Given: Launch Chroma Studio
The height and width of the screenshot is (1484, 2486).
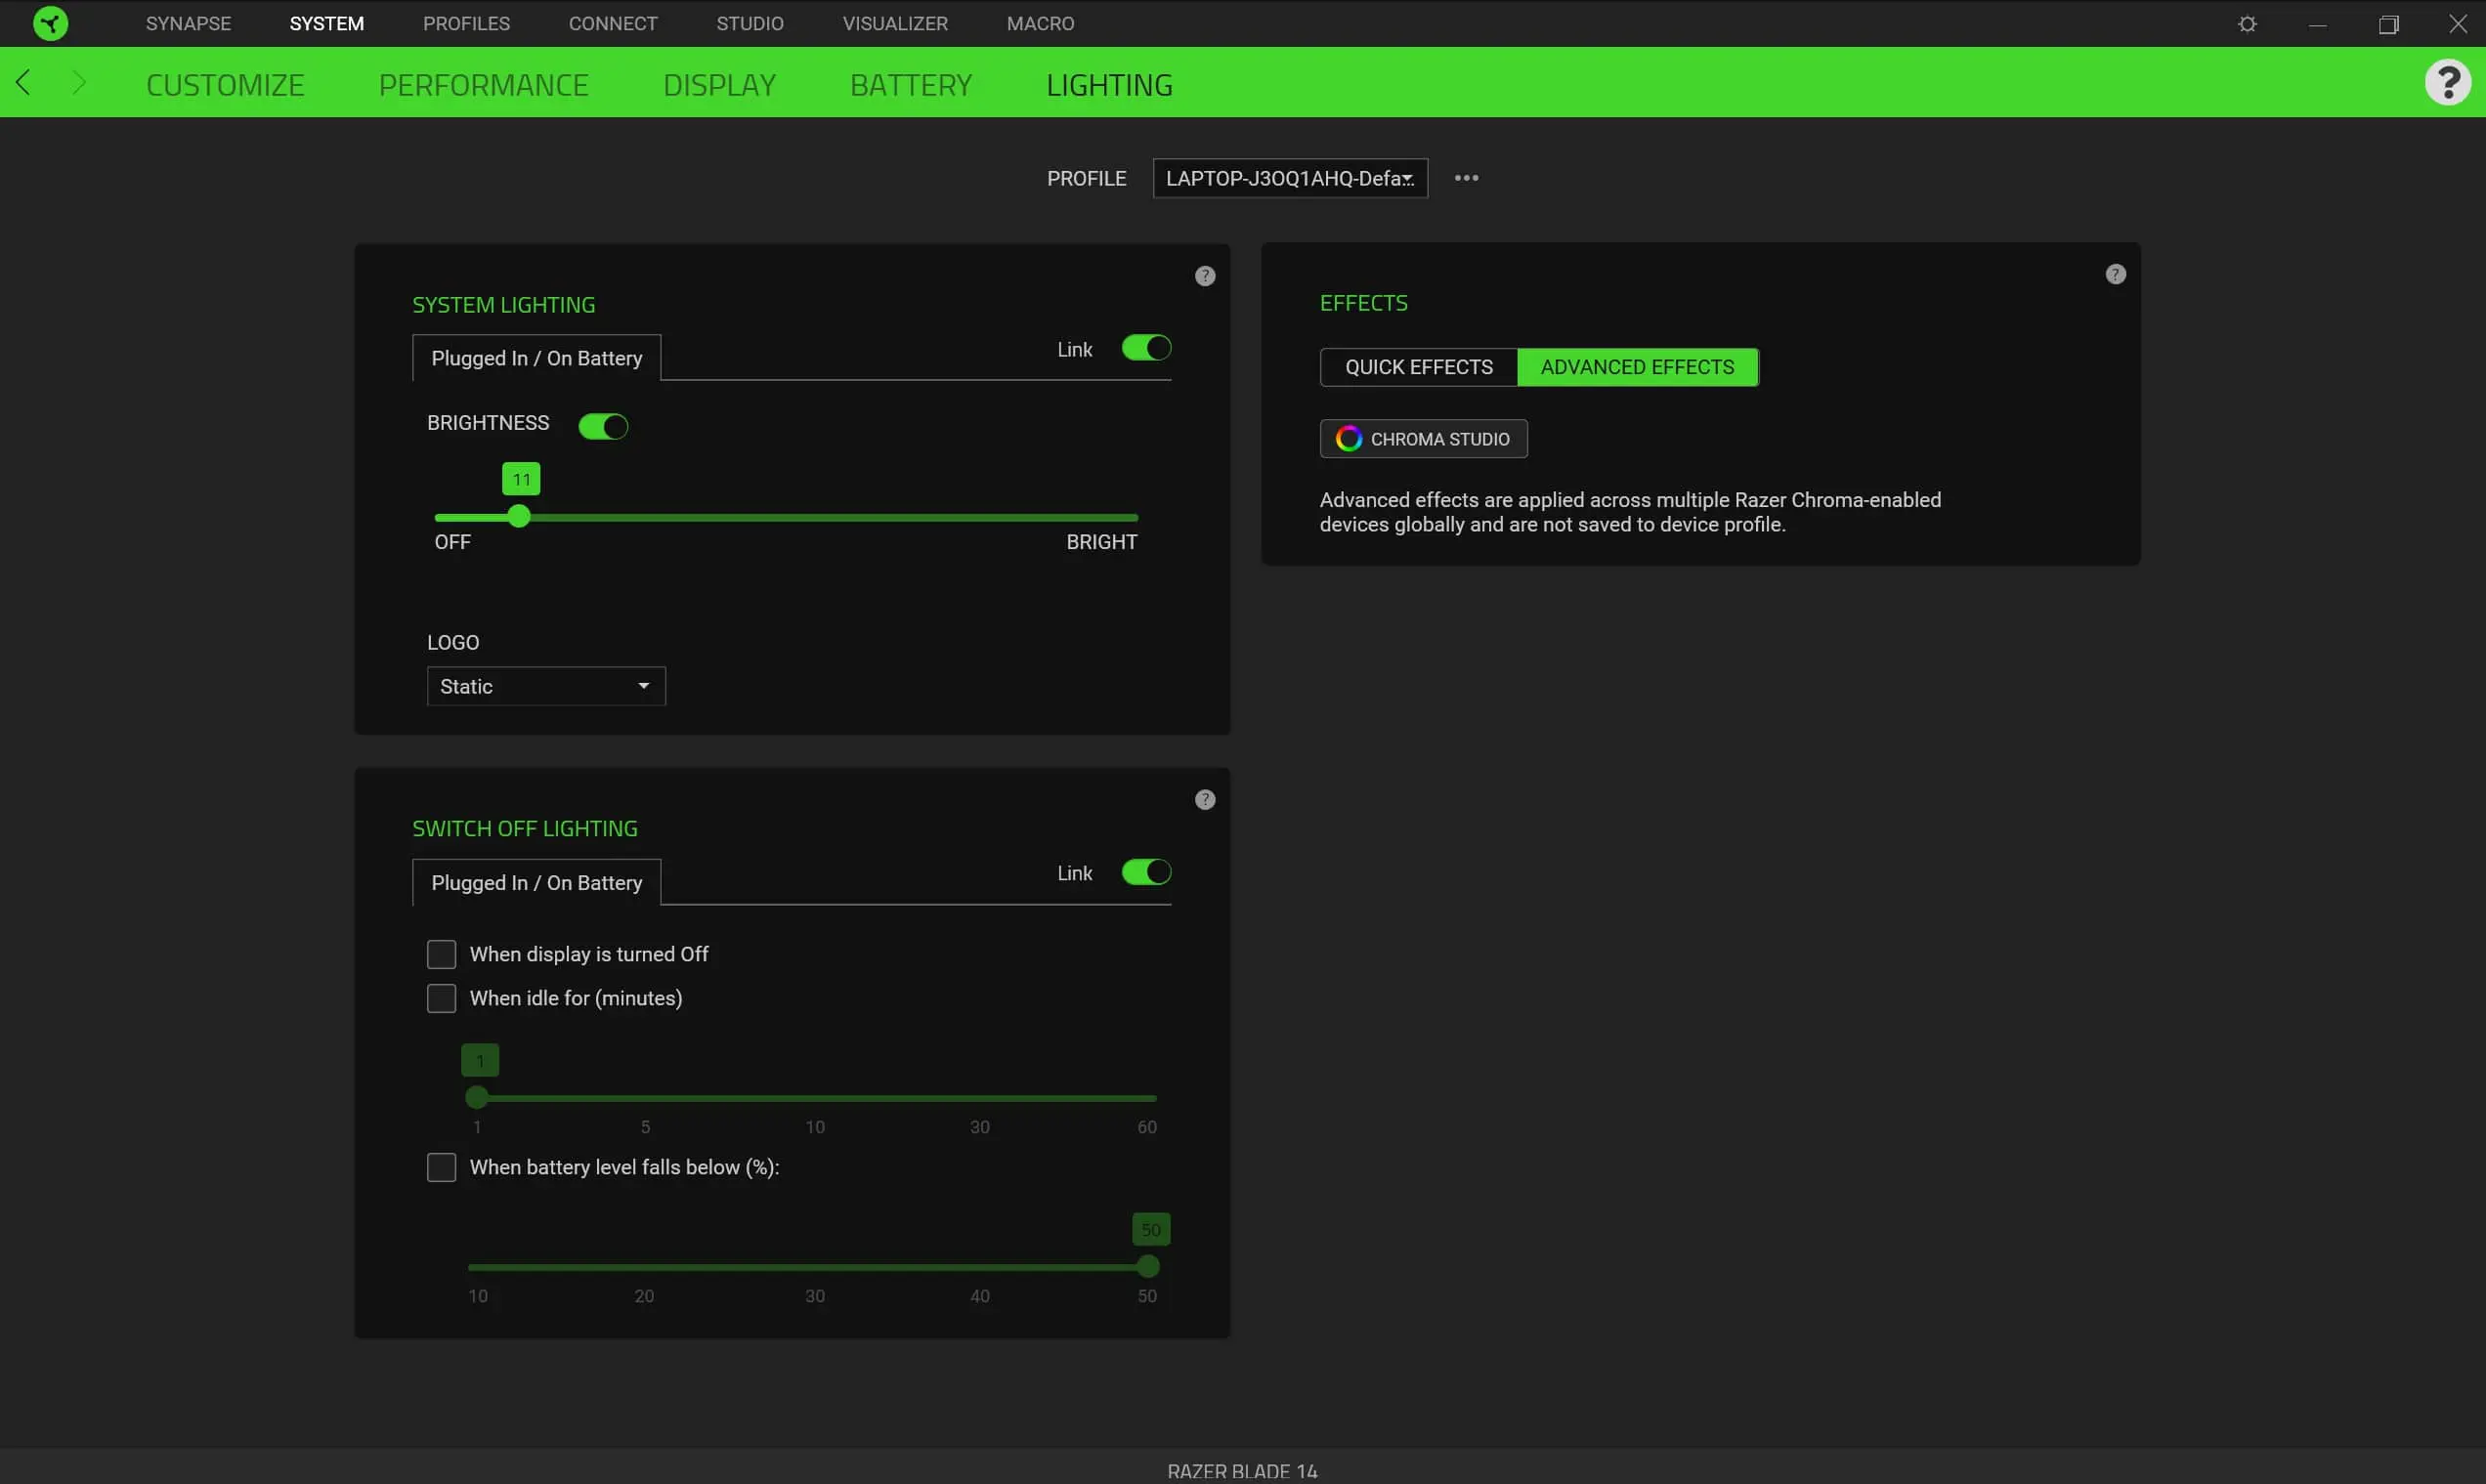Looking at the screenshot, I should [1423, 438].
